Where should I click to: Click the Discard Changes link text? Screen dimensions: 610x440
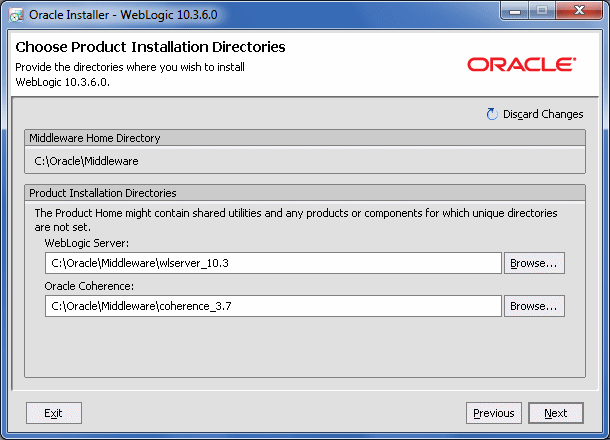coord(543,114)
